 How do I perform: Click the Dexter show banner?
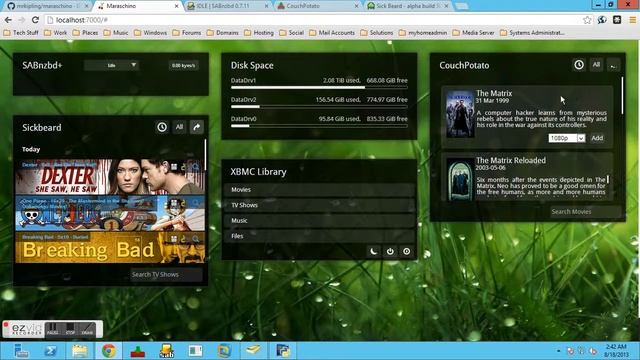[110, 177]
